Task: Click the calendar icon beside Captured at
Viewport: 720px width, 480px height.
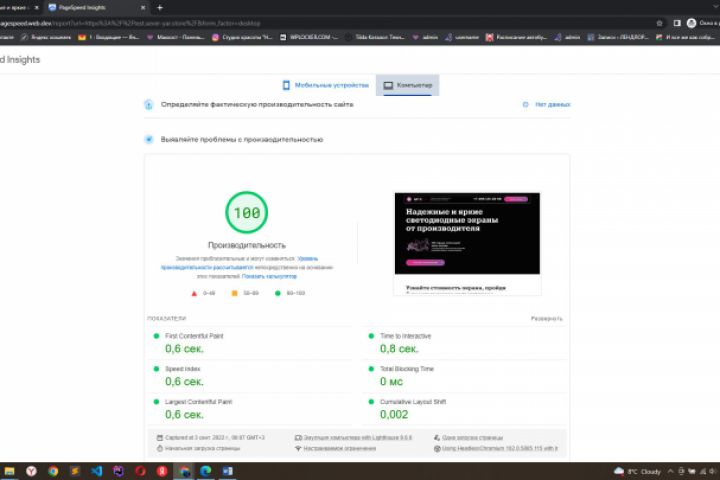Action: (160, 438)
